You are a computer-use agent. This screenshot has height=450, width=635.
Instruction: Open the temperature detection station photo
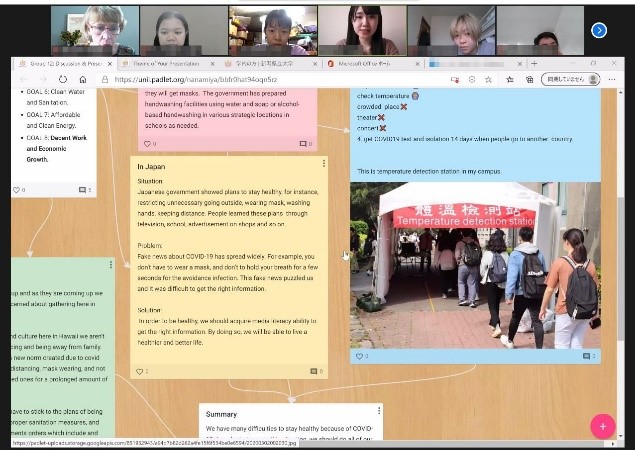475,265
